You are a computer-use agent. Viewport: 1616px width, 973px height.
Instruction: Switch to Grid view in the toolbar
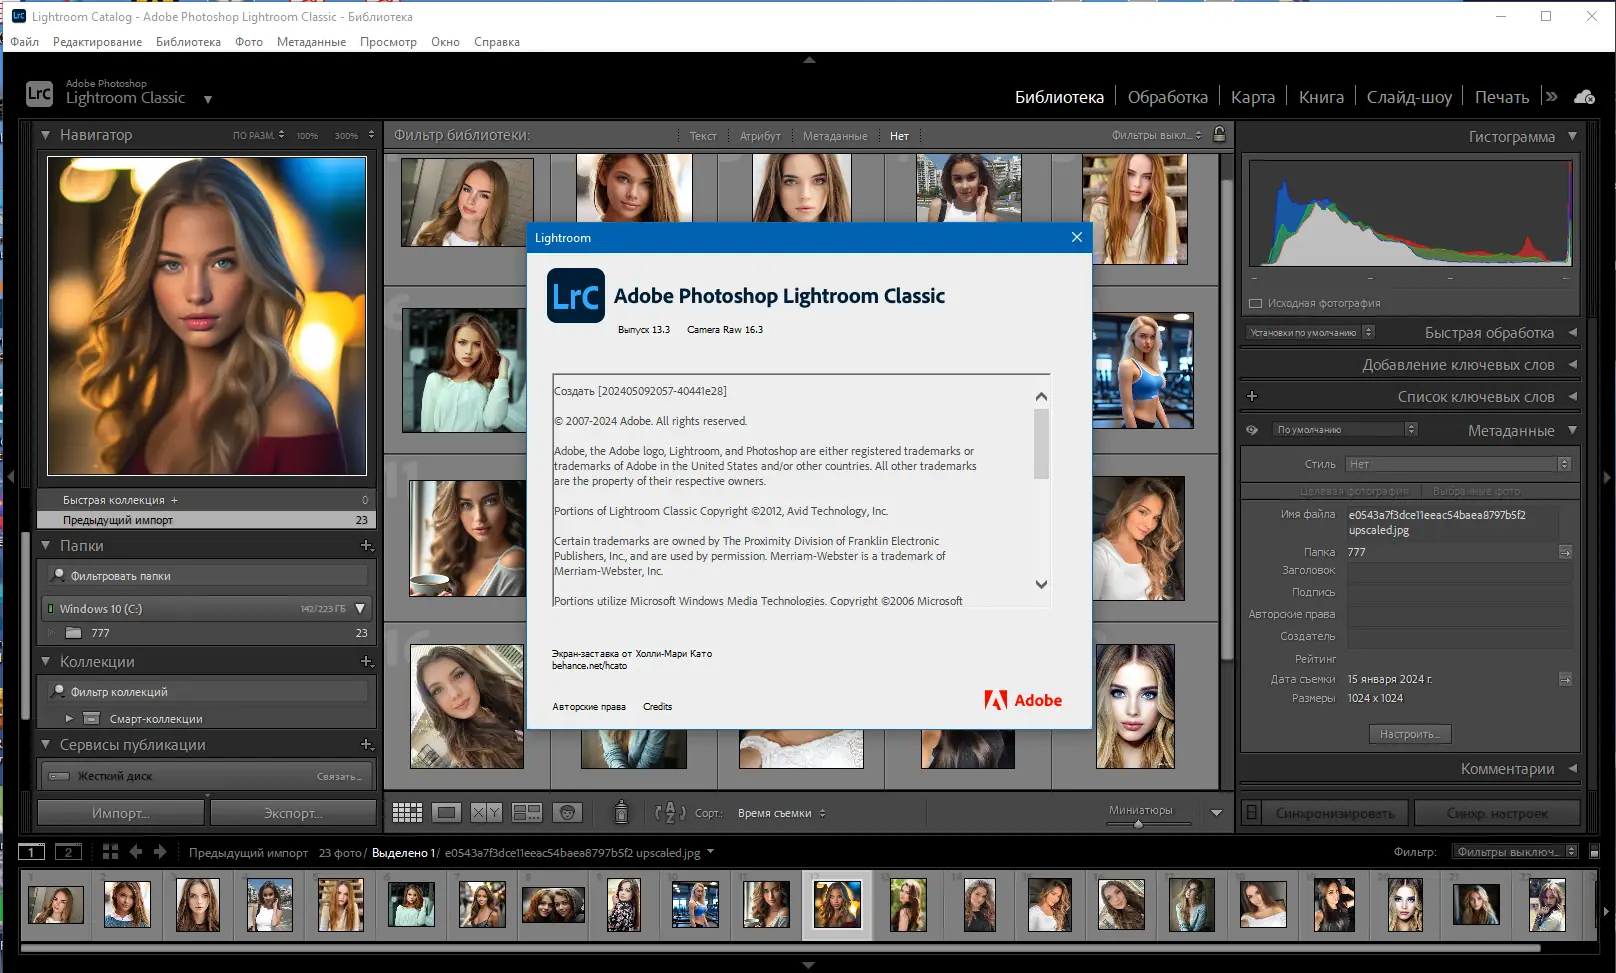407,813
